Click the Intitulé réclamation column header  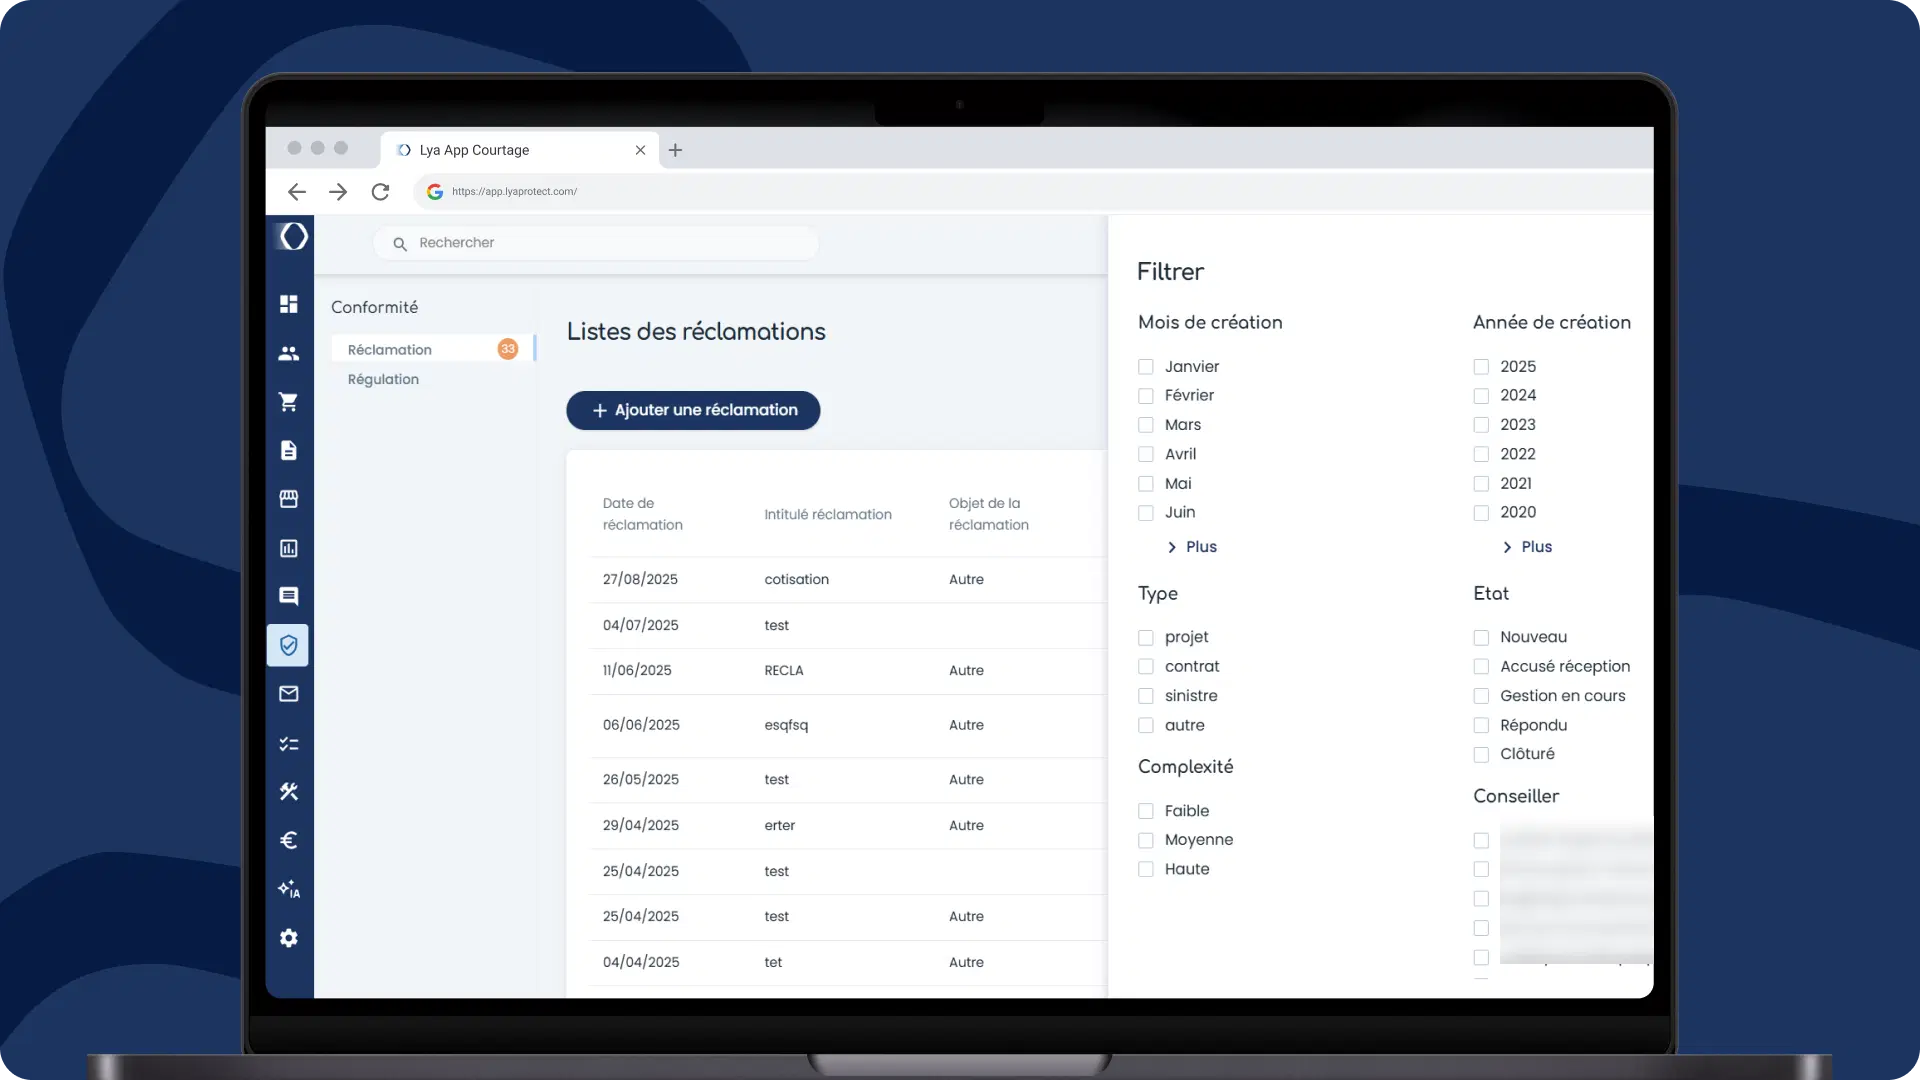pos(828,515)
